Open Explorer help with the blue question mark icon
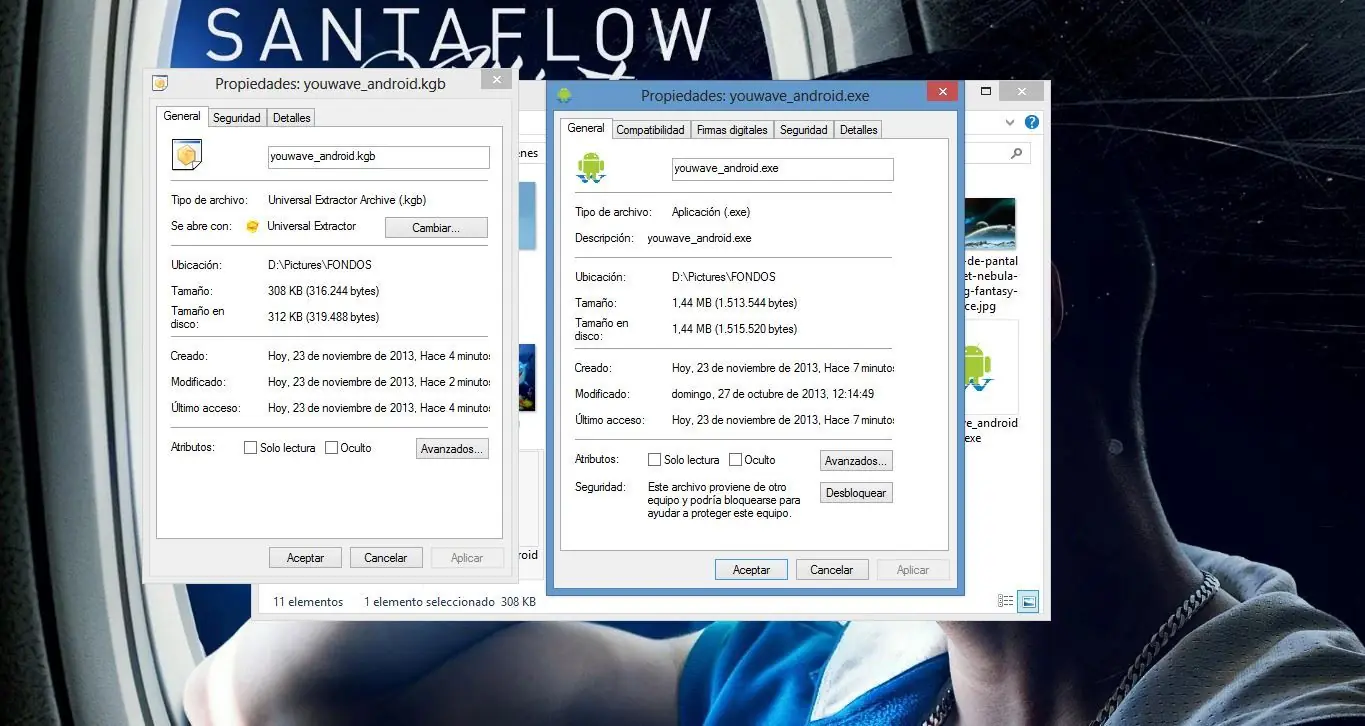 [1032, 122]
